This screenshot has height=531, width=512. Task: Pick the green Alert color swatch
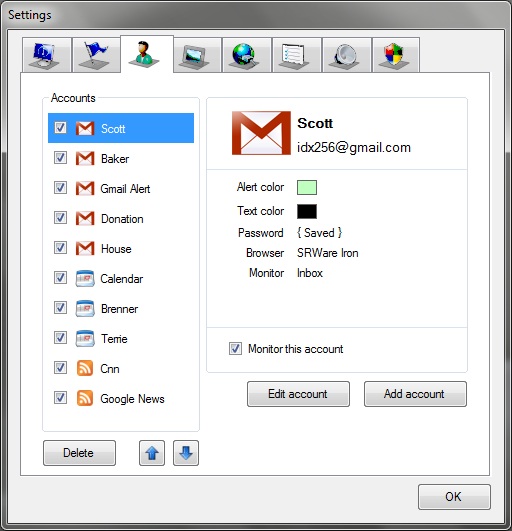coord(307,187)
